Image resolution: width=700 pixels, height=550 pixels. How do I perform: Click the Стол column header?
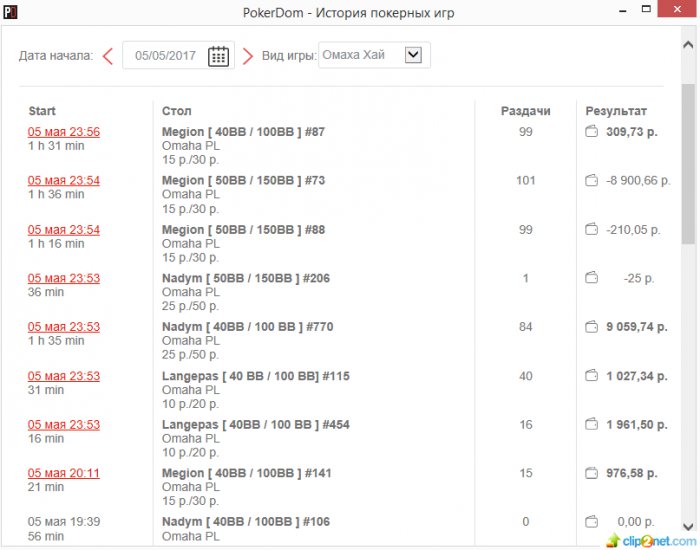point(176,111)
